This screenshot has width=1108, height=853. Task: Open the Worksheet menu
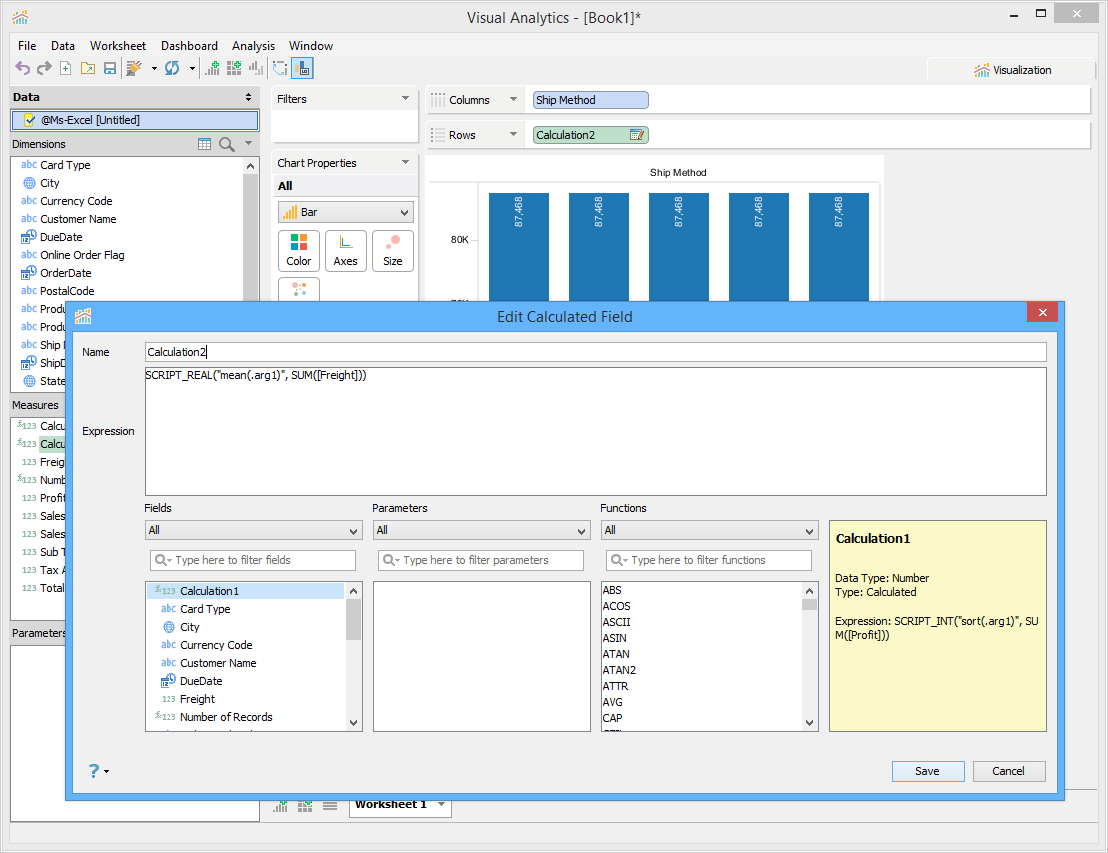tap(117, 46)
